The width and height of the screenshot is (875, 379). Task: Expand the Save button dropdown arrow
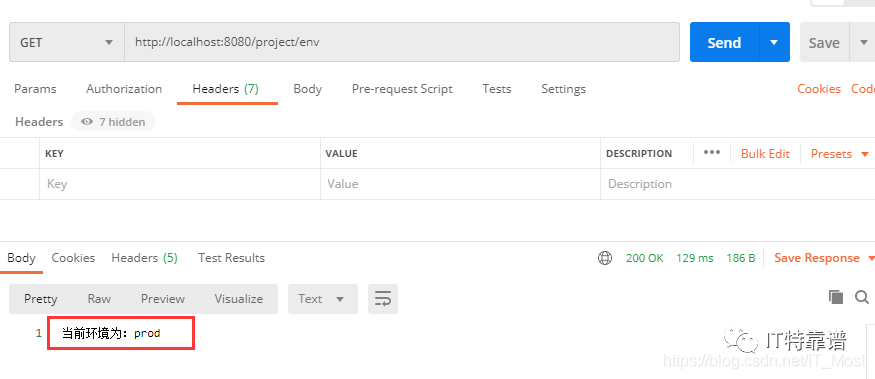click(863, 42)
